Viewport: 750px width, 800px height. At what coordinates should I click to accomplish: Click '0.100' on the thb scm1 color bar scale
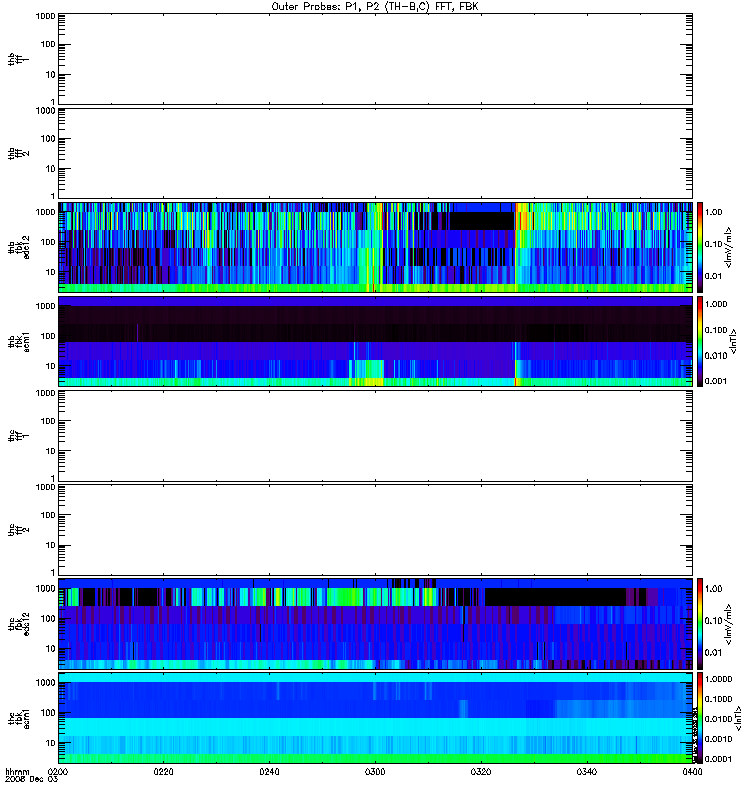[x=716, y=330]
